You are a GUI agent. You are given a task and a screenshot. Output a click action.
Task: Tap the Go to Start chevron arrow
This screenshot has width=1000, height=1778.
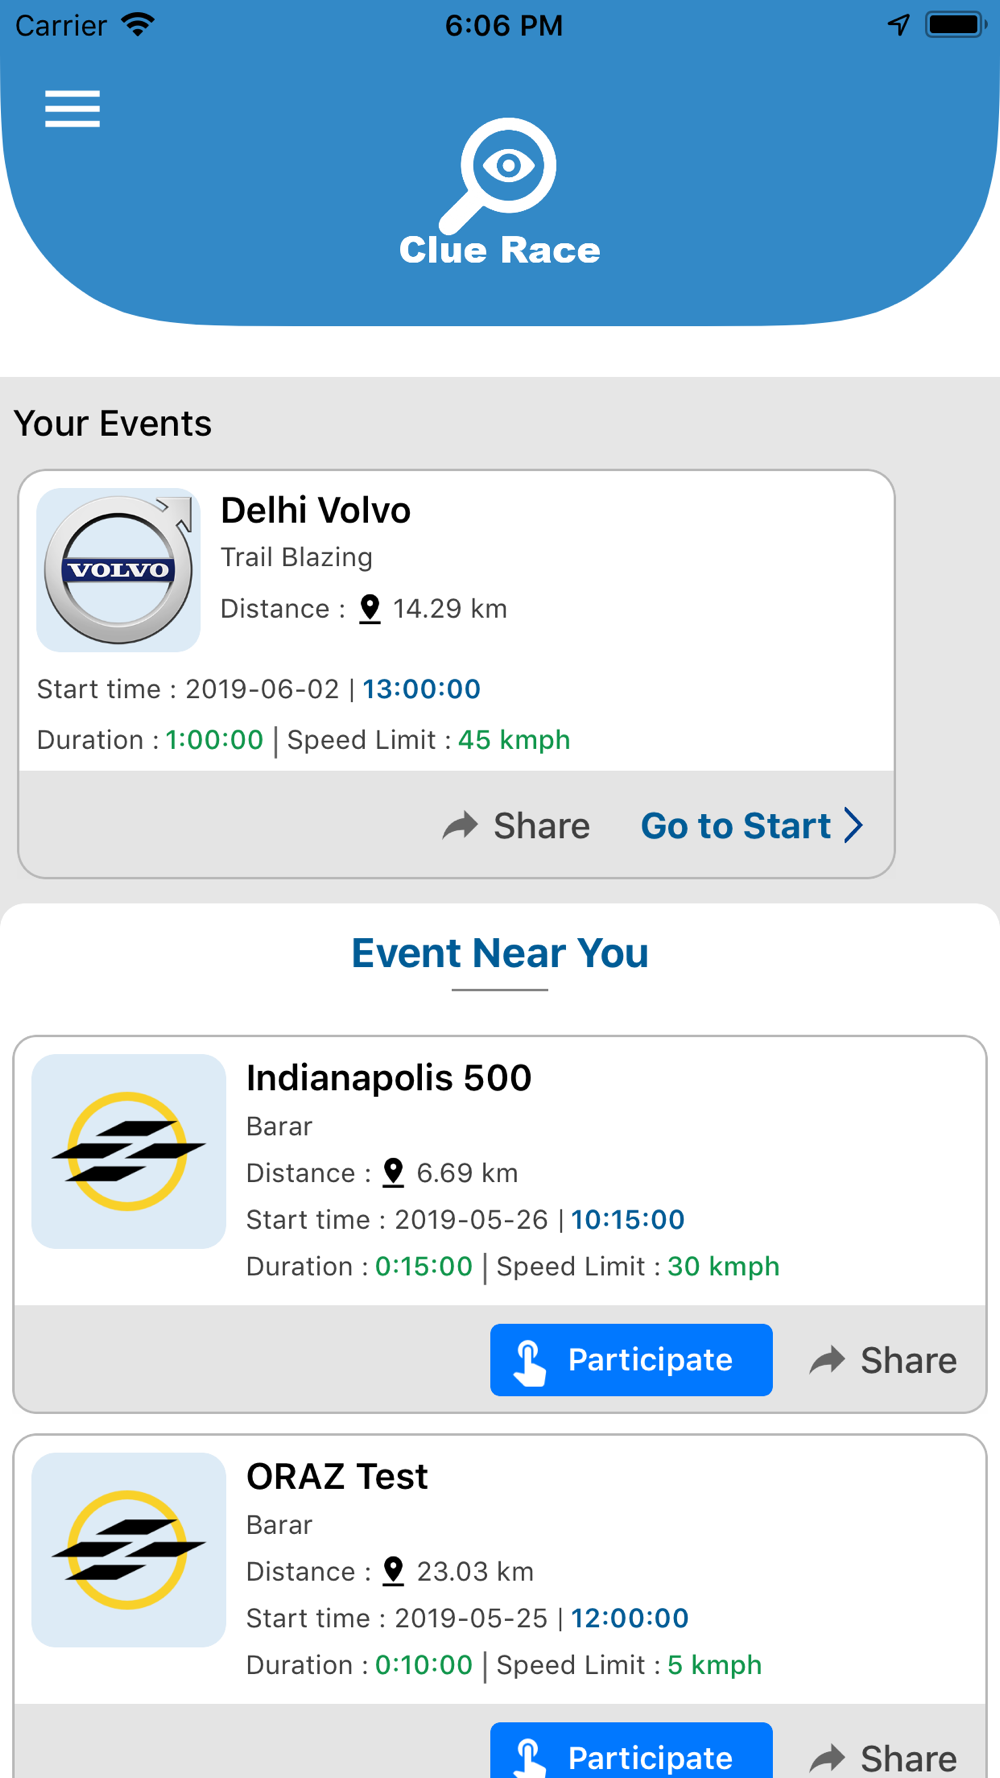tap(853, 826)
